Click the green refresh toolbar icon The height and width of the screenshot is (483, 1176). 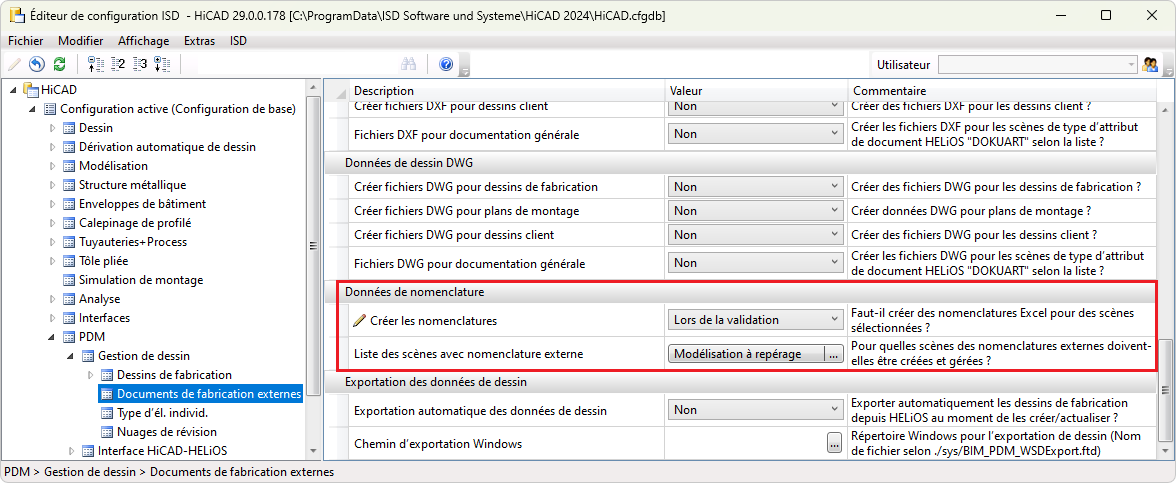[x=60, y=64]
